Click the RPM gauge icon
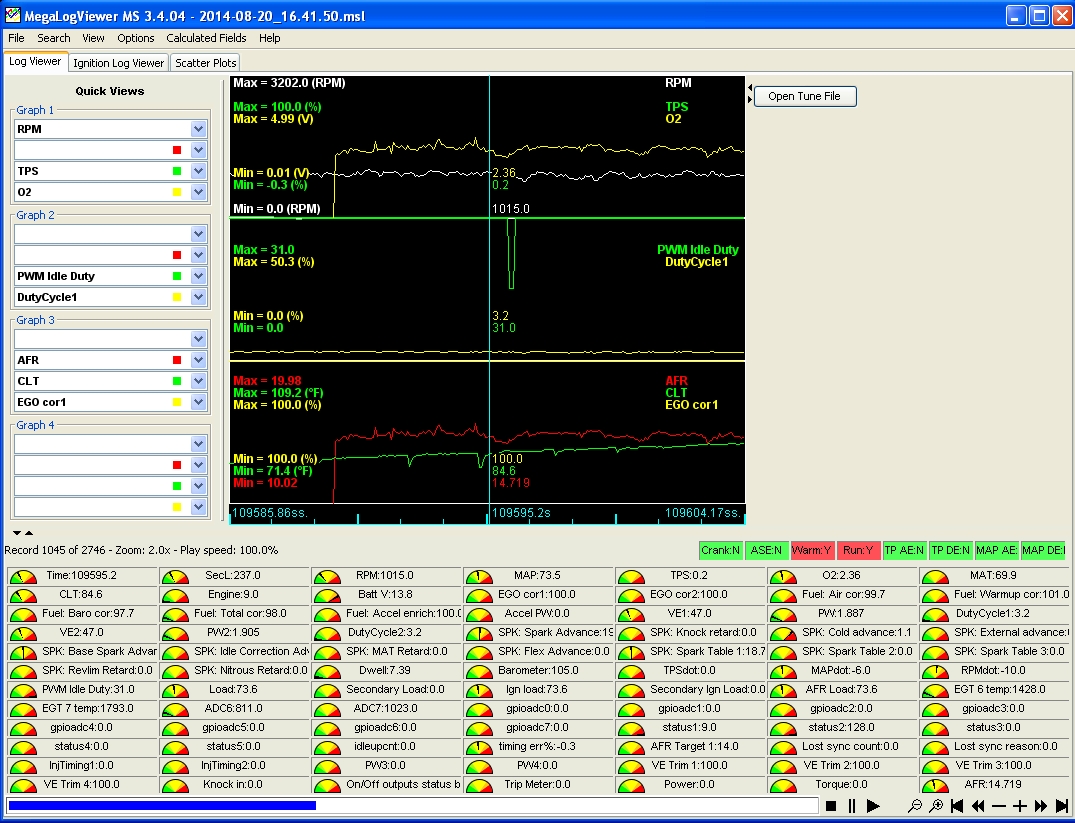Image resolution: width=1075 pixels, height=823 pixels. [327, 577]
